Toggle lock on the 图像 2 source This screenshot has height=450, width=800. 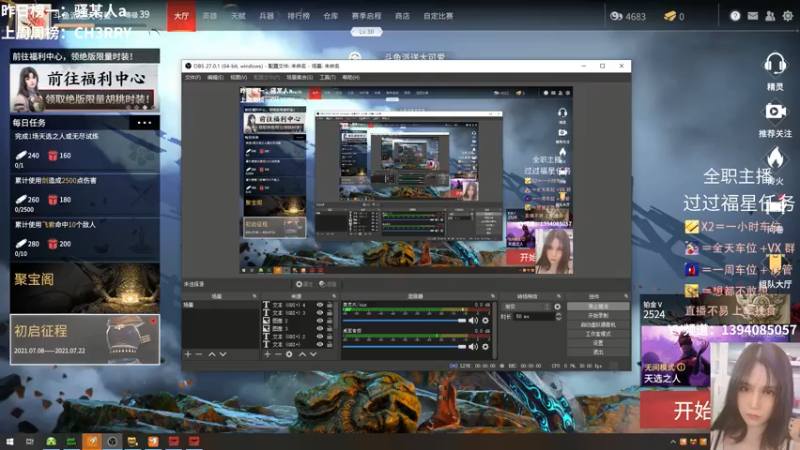tap(330, 321)
